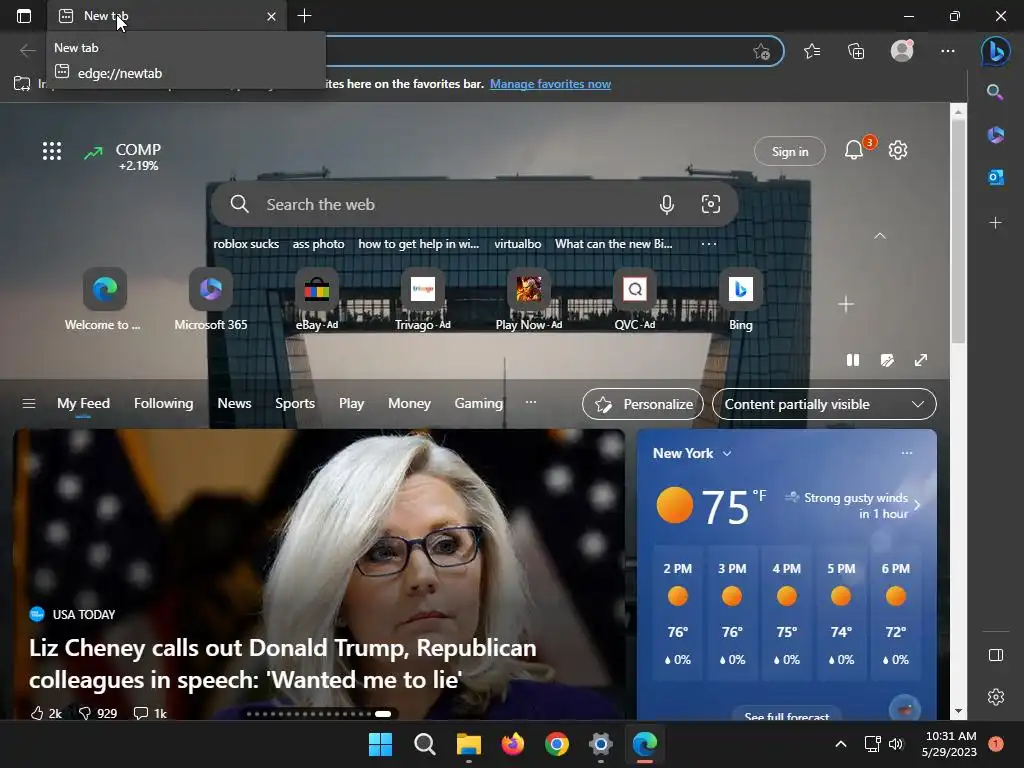The width and height of the screenshot is (1024, 768).
Task: Add this page to favorites star
Action: click(761, 52)
